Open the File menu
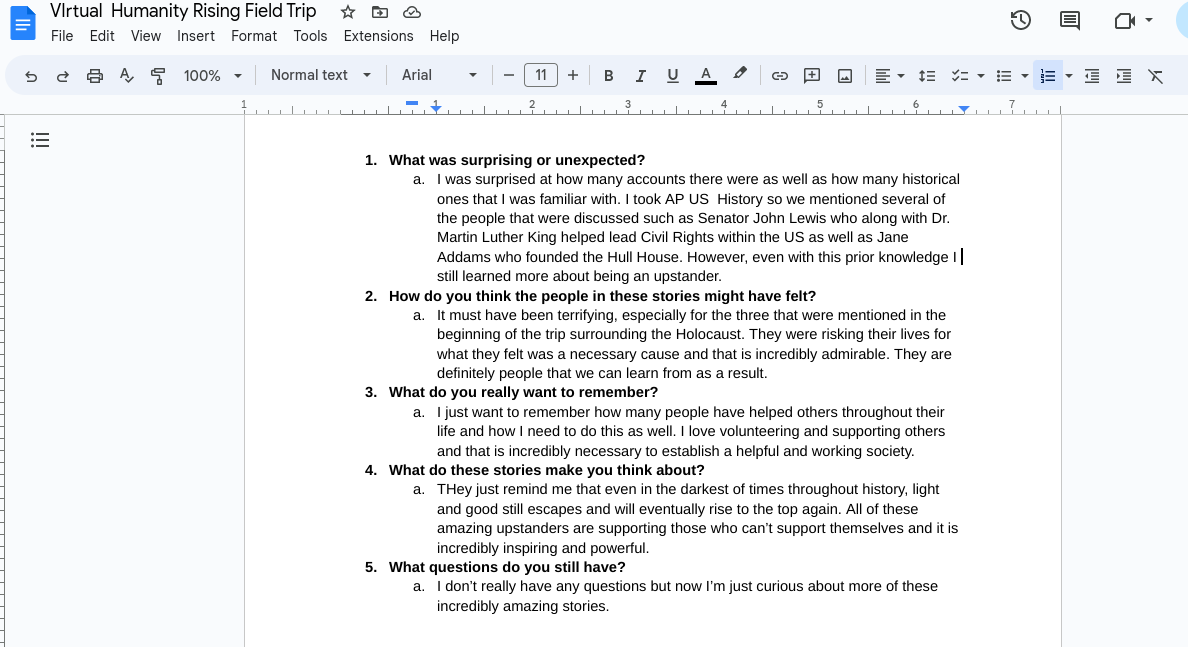Image resolution: width=1188 pixels, height=647 pixels. tap(61, 36)
